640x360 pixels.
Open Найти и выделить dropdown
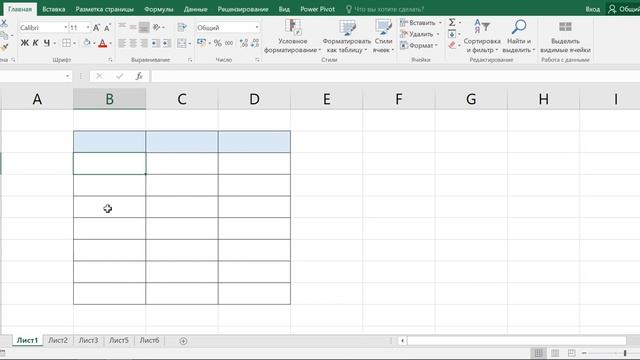point(519,36)
